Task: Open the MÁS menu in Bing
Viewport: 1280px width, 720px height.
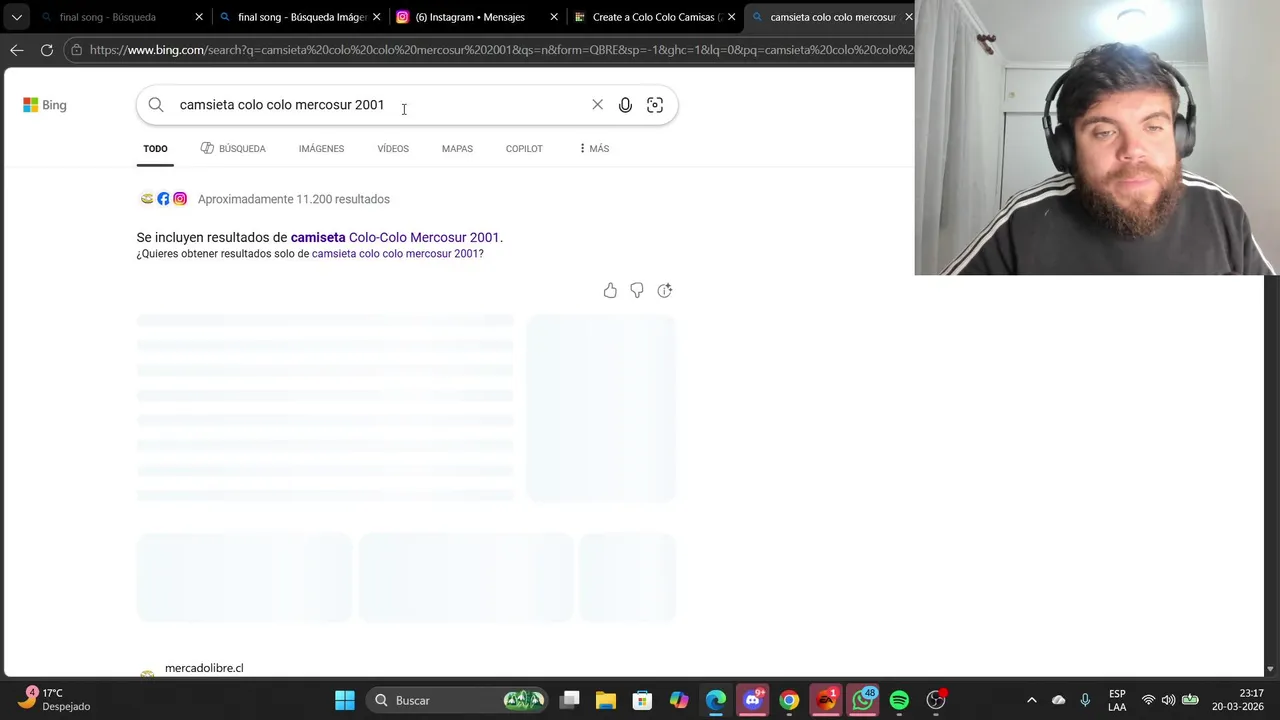Action: [593, 149]
